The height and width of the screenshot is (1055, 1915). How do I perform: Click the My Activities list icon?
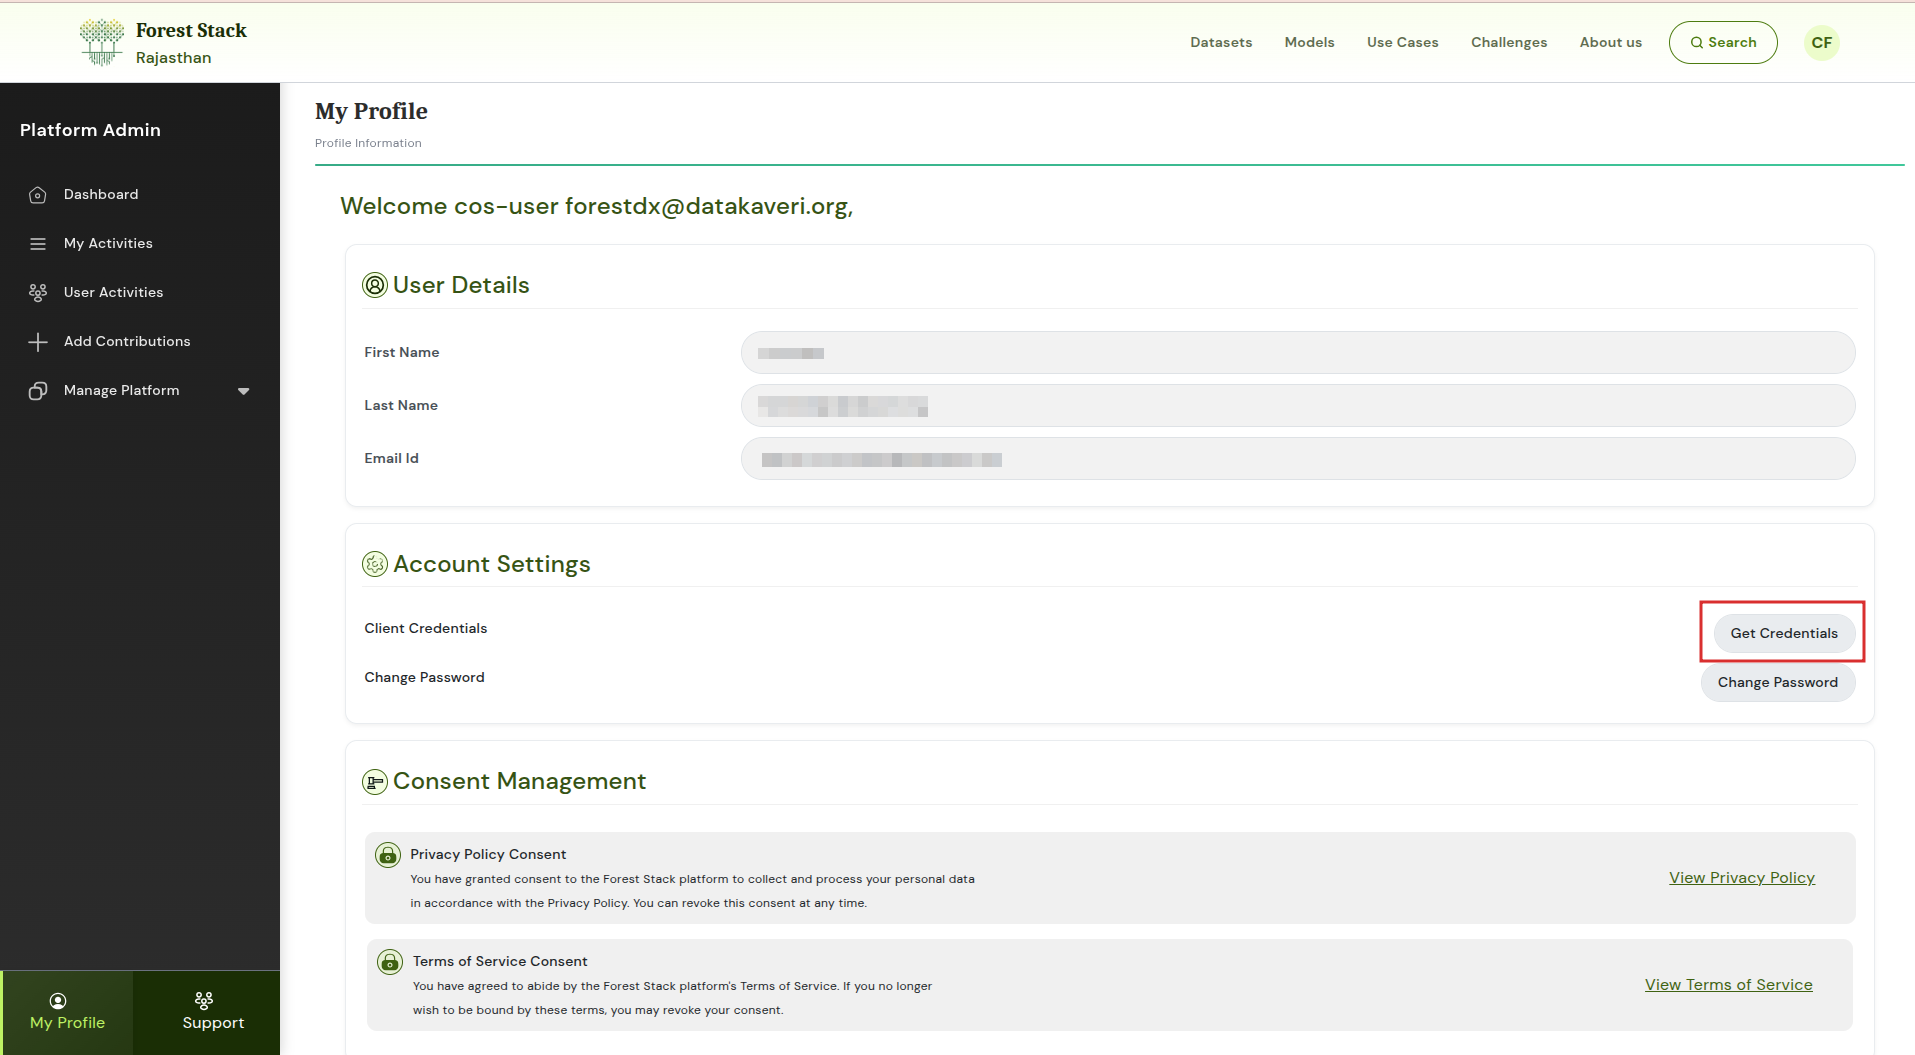[x=38, y=244]
